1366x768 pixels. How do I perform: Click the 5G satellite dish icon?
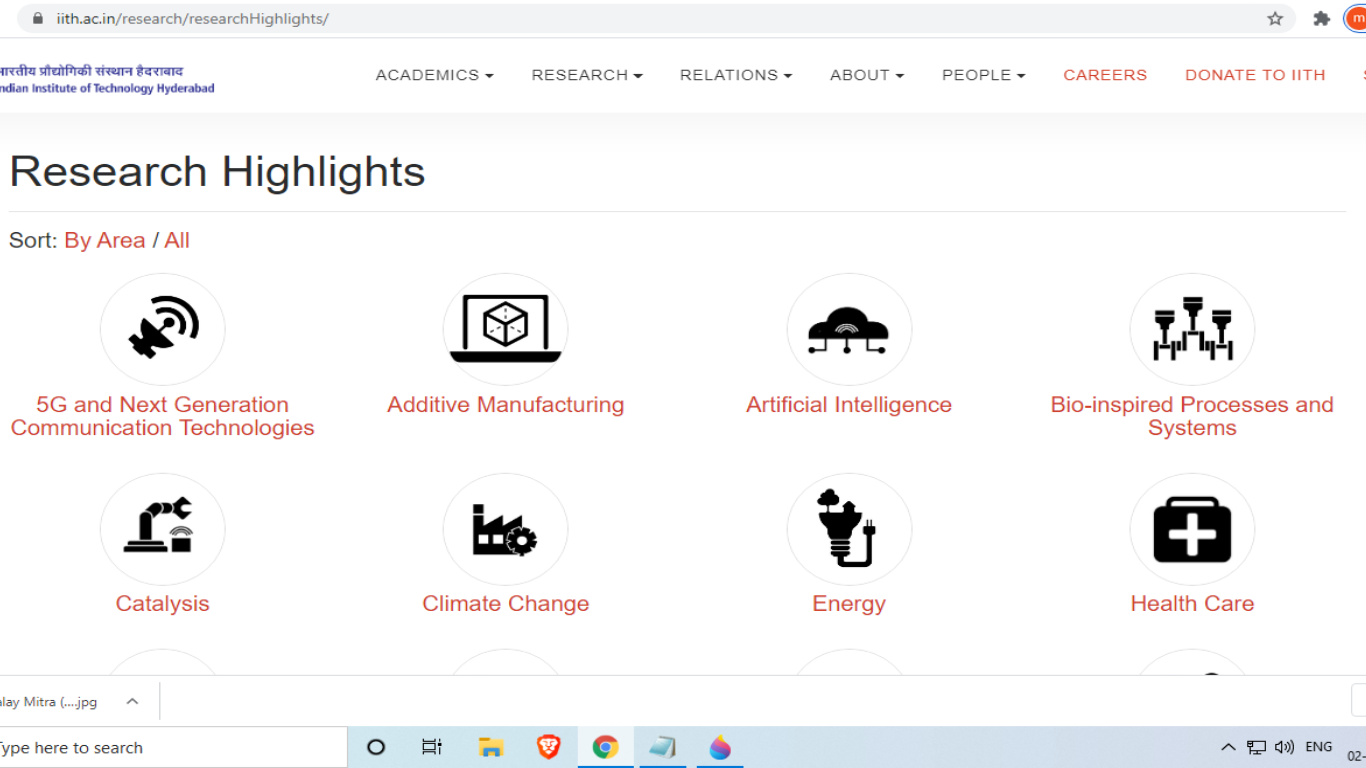(x=162, y=329)
